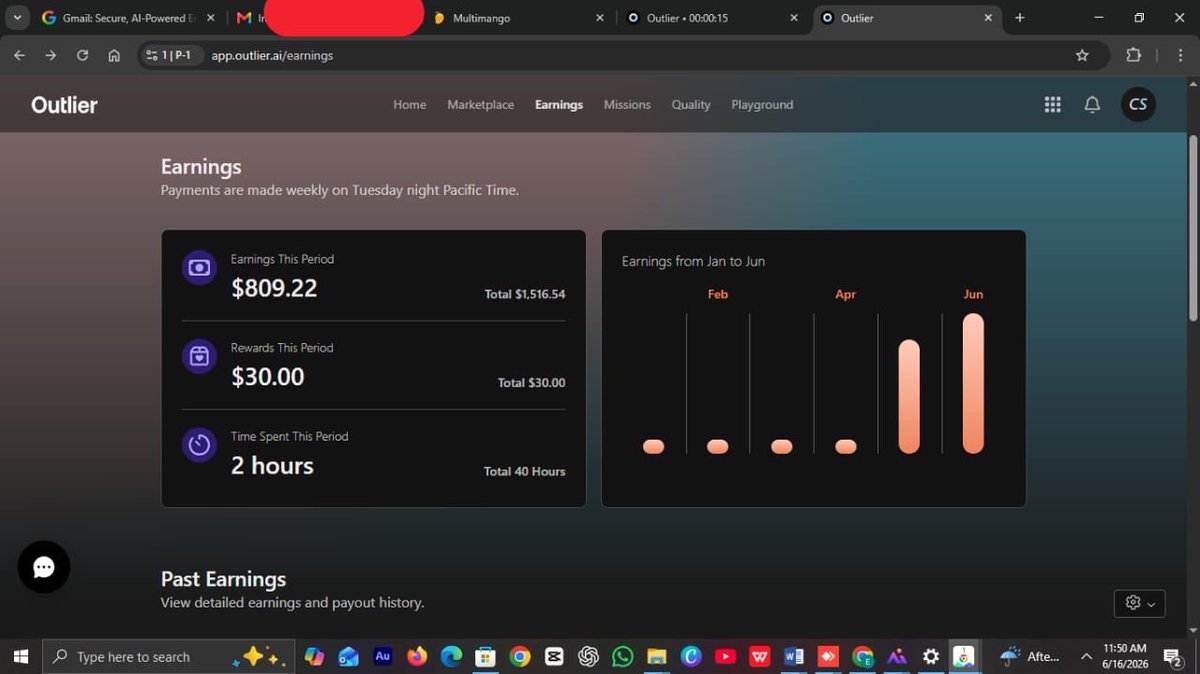Open the apps grid icon in Outlier header
Screen dimensions: 1200x674
coord(1052,105)
